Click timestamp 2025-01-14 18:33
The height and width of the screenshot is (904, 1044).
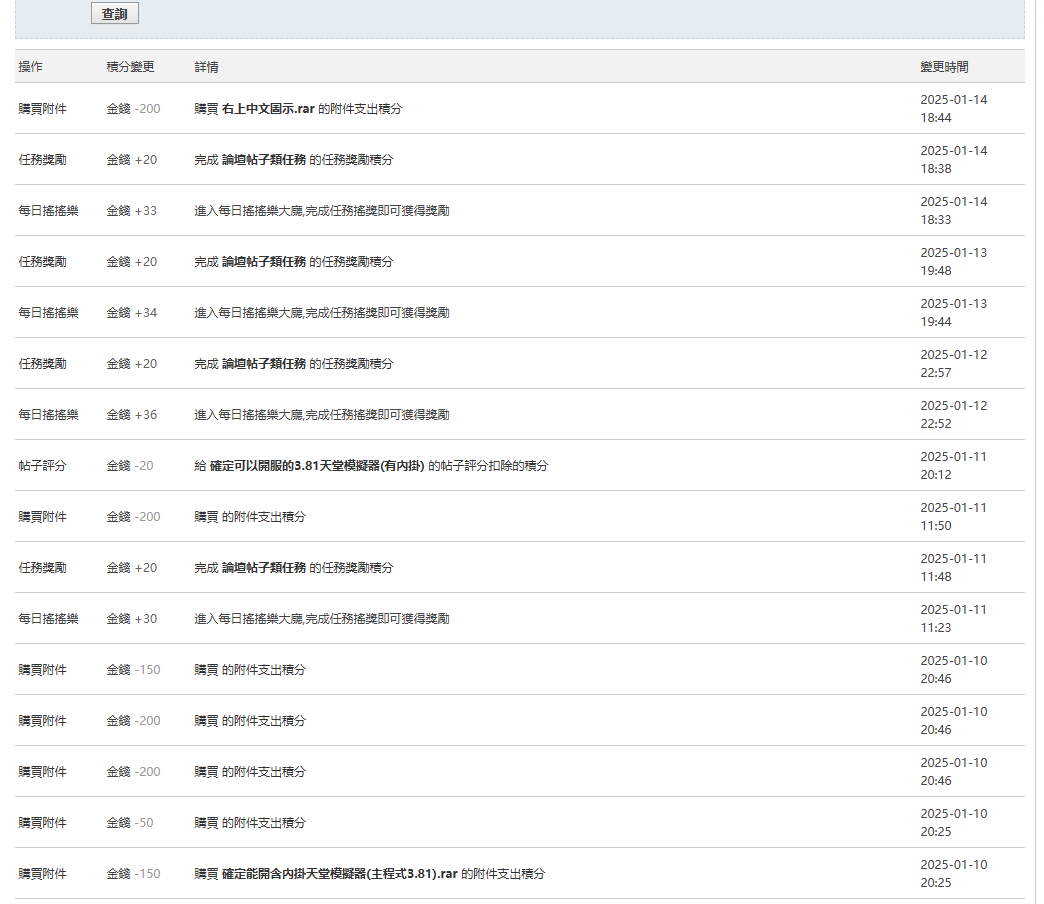coord(953,210)
